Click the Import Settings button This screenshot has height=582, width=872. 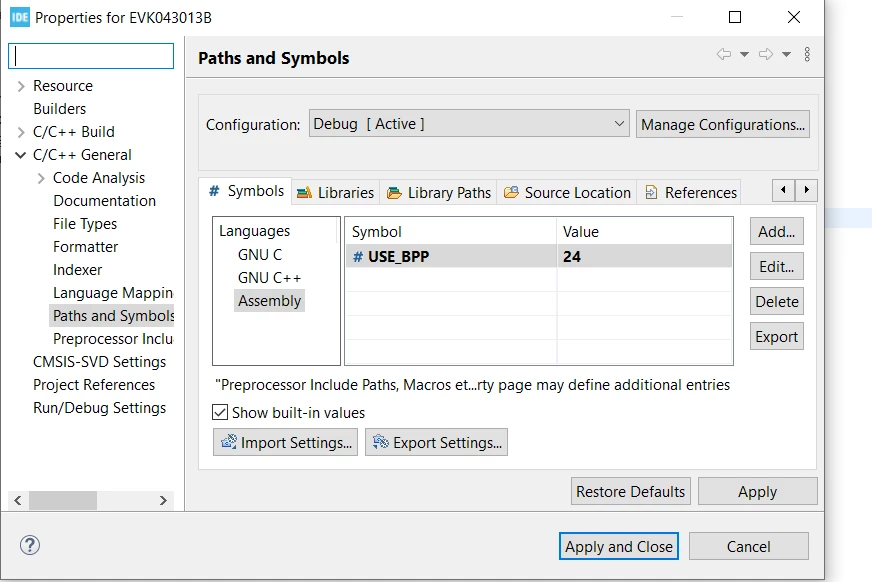285,442
